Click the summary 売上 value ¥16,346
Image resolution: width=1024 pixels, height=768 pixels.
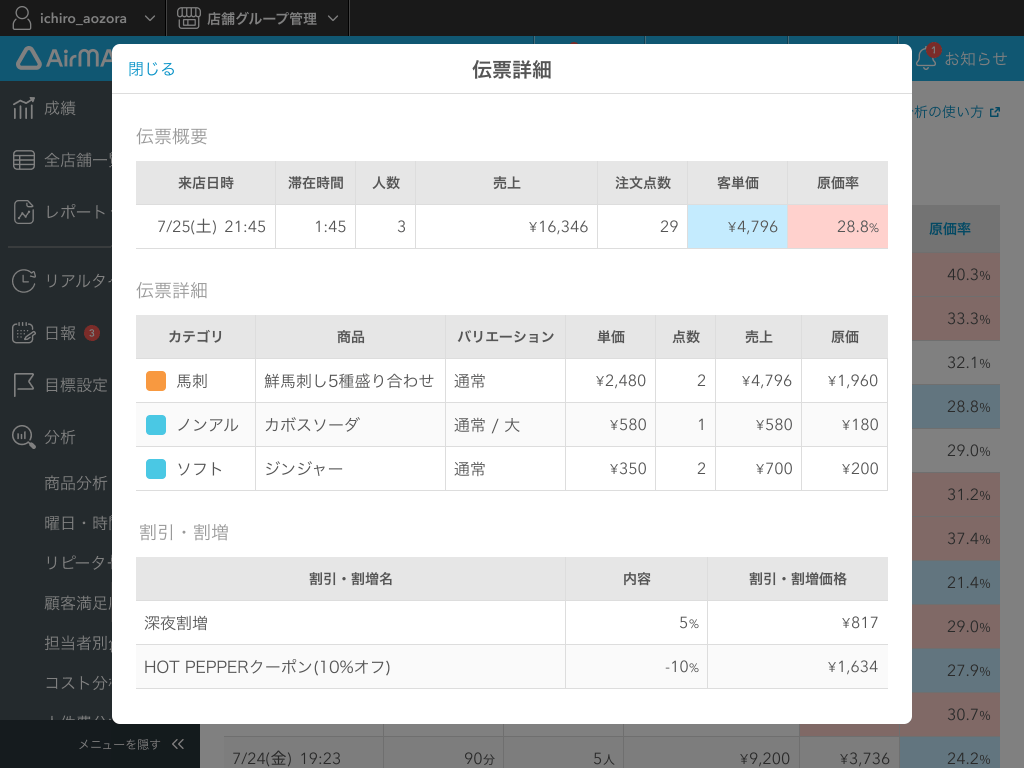(x=558, y=227)
